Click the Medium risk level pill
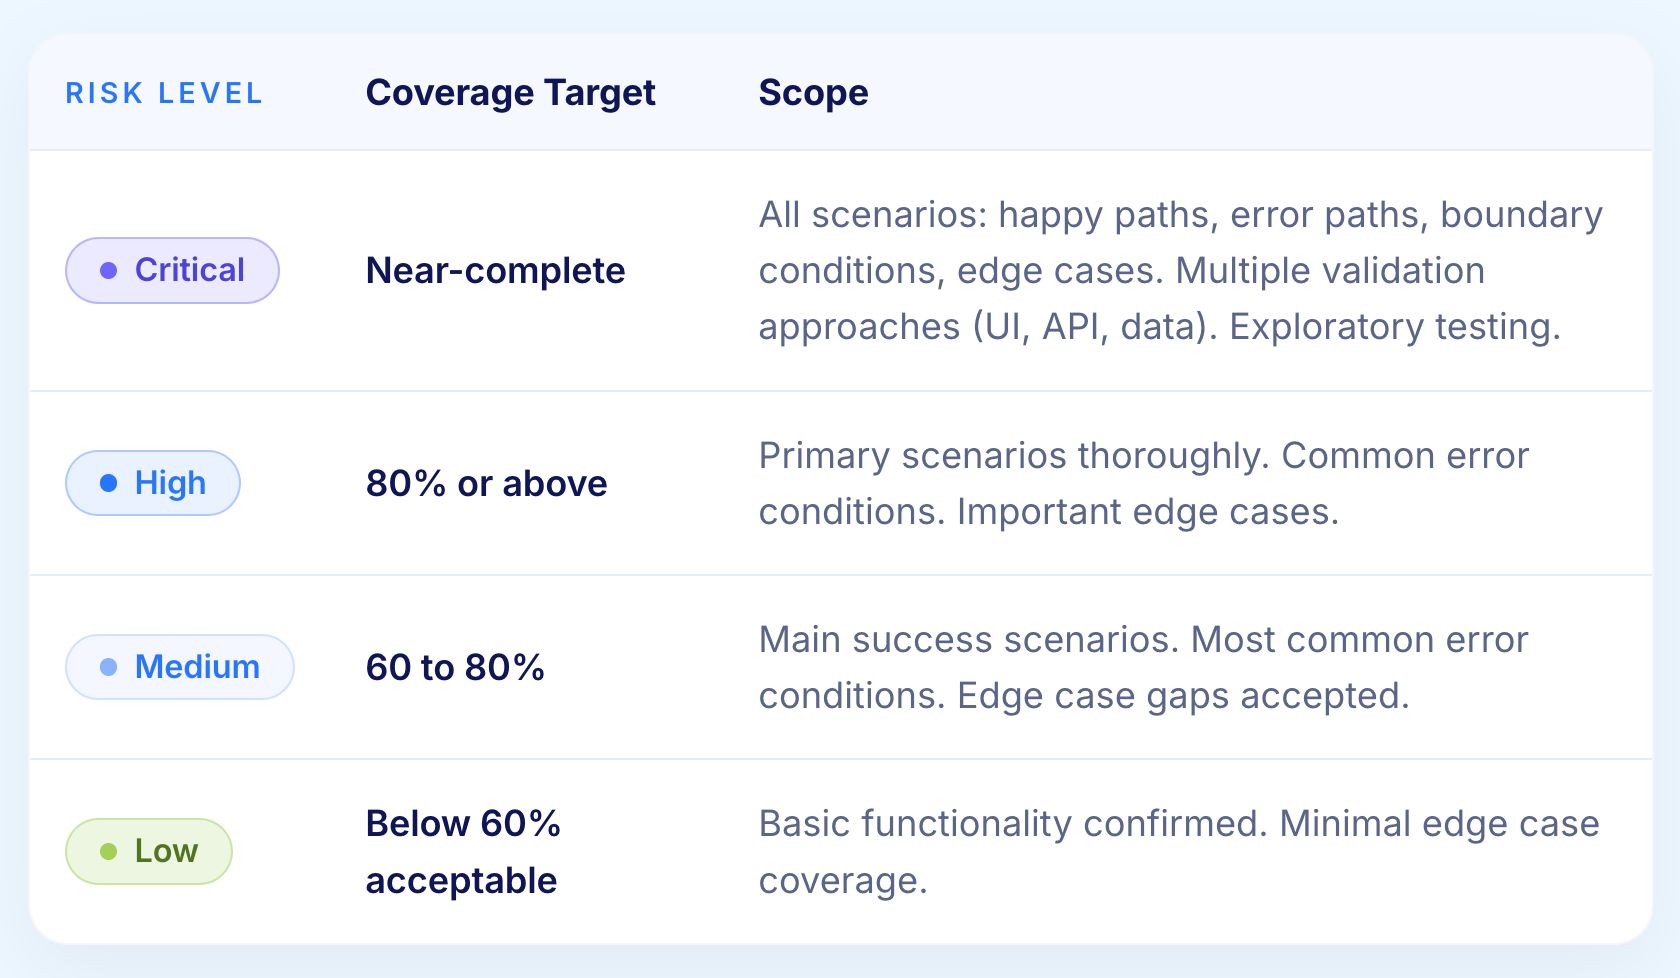This screenshot has height=978, width=1680. point(180,667)
